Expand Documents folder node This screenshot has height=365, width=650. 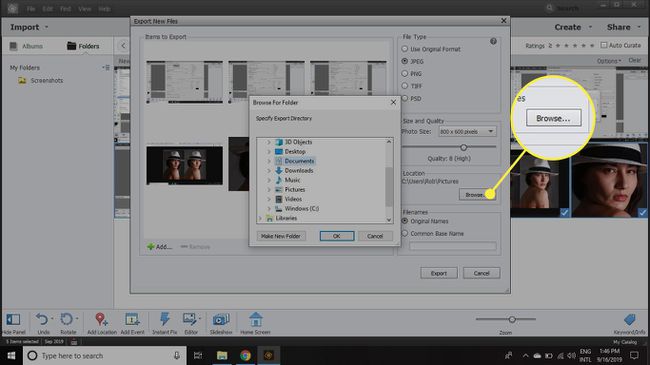269,161
